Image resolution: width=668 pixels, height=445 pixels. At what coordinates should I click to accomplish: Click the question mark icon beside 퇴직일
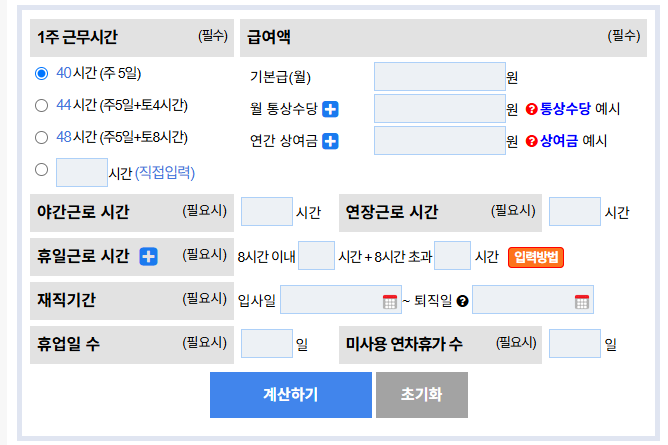[x=462, y=301]
